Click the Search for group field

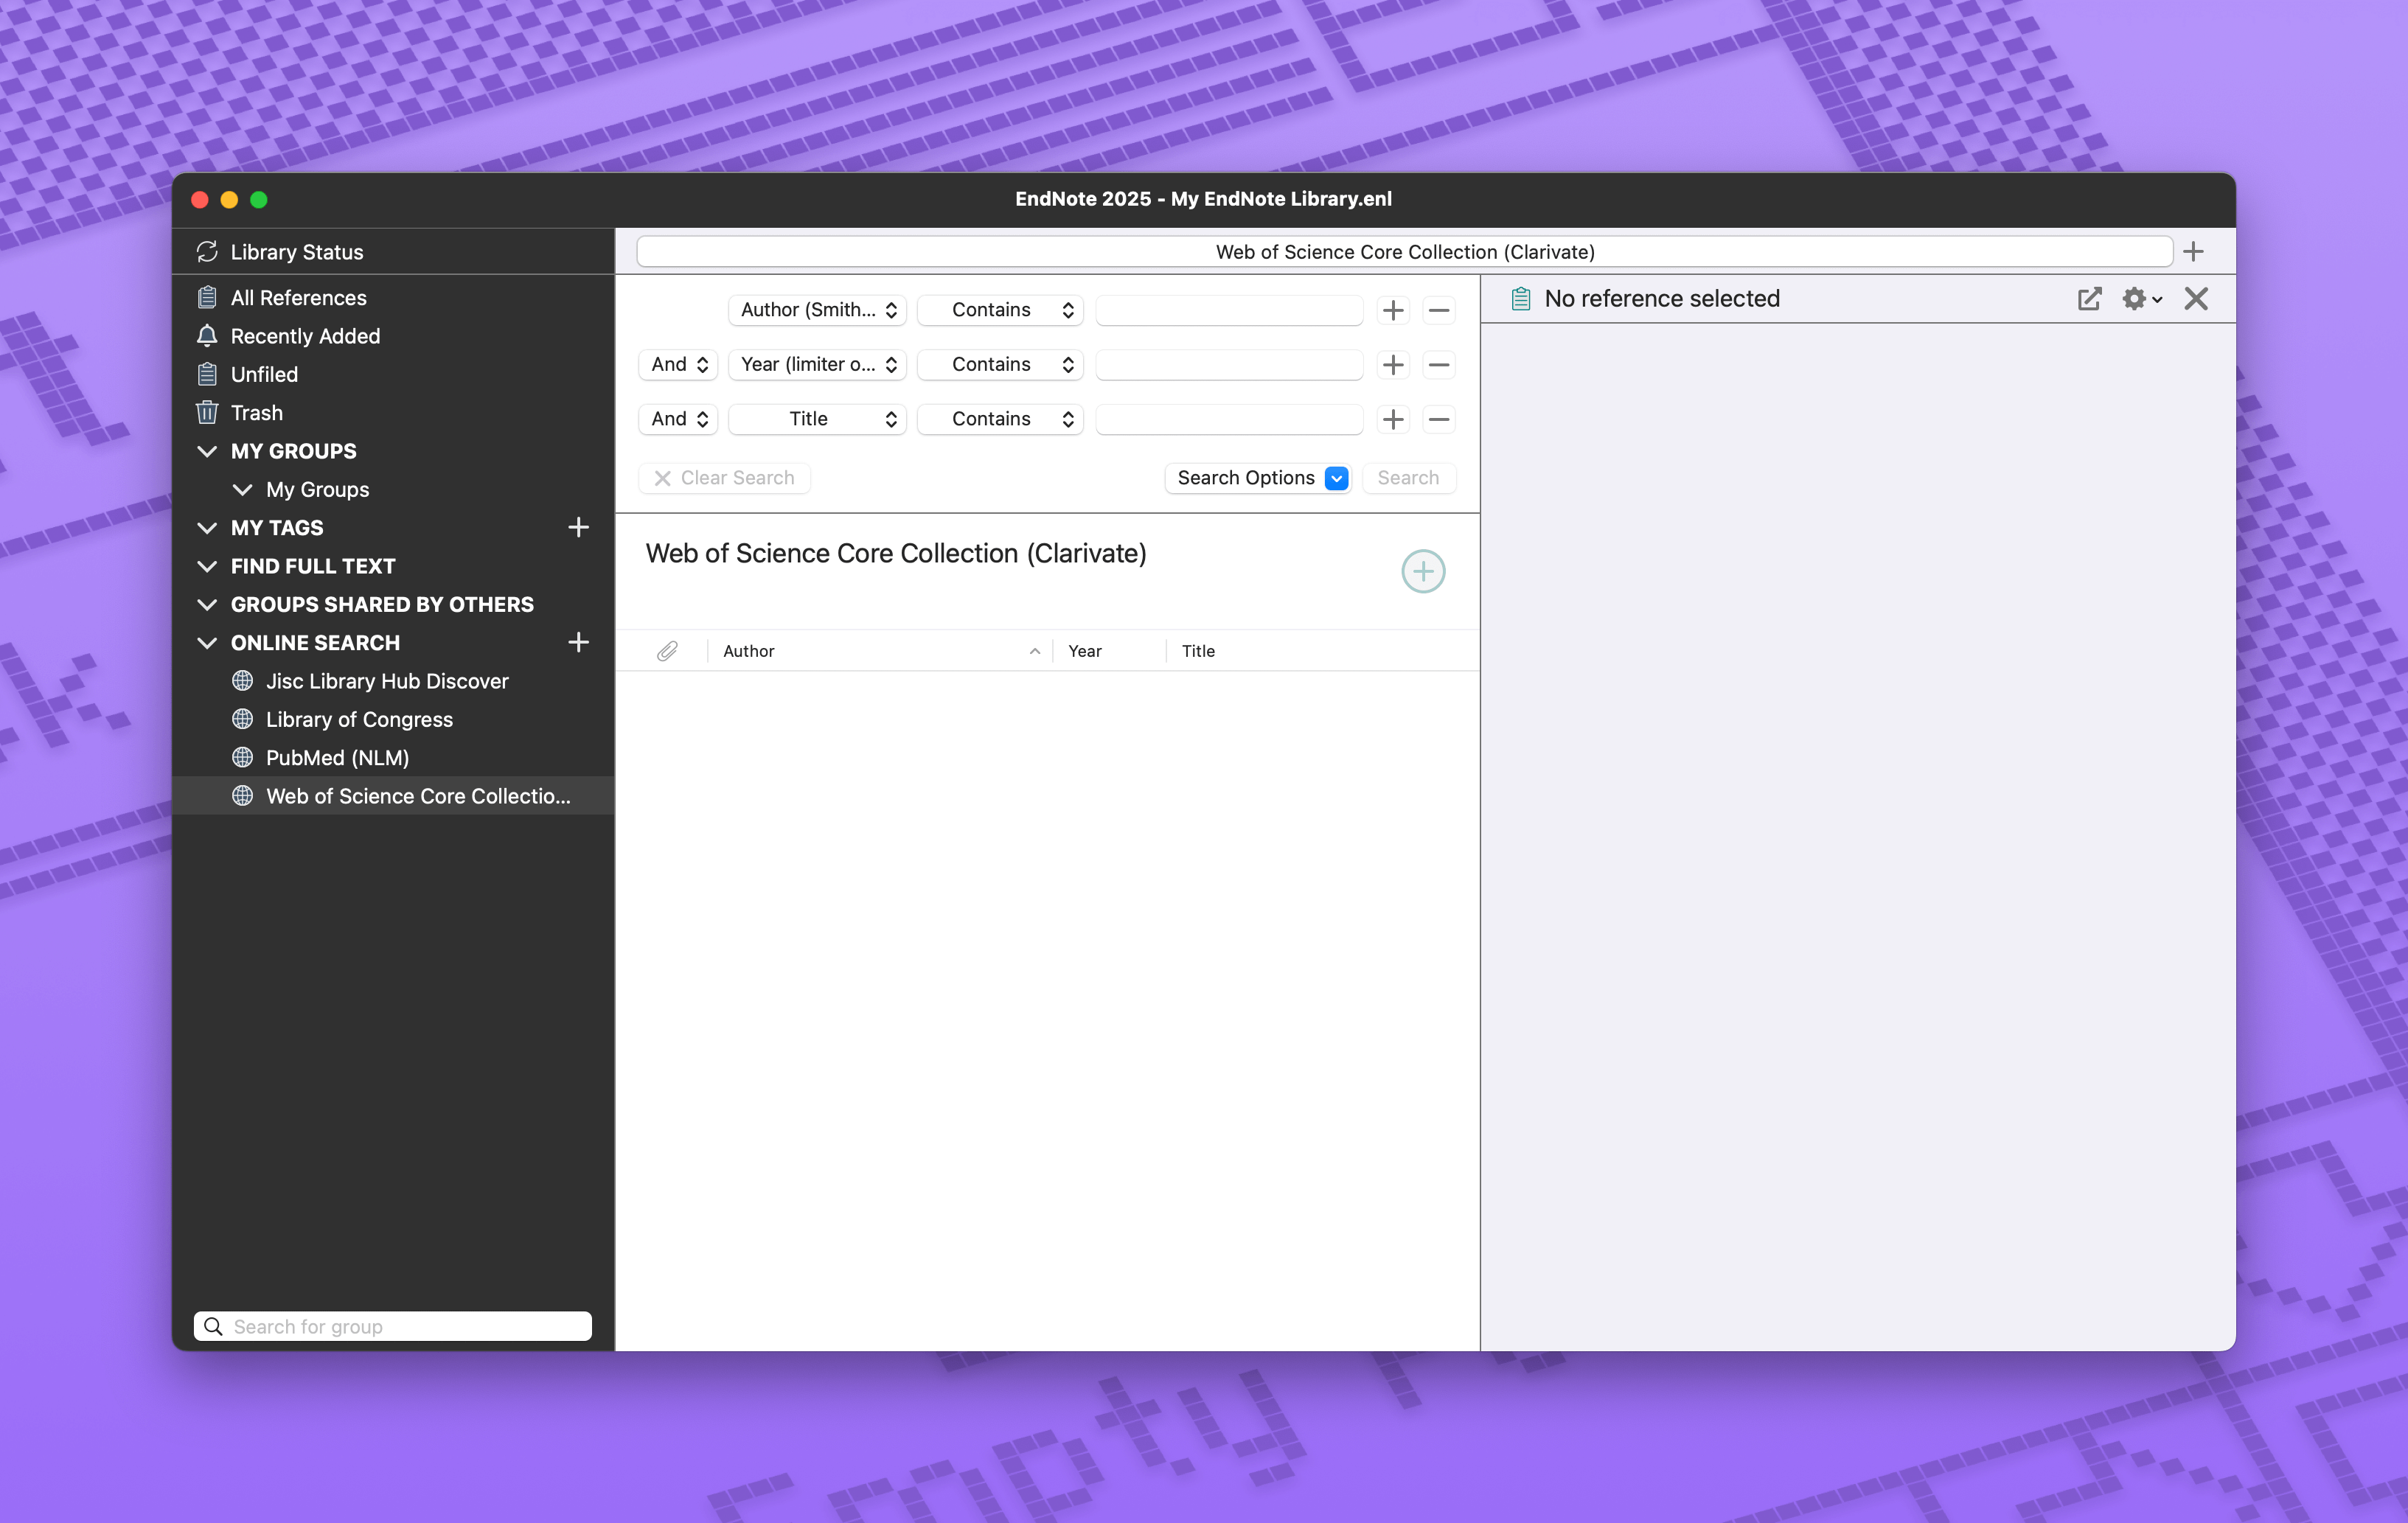[x=391, y=1326]
